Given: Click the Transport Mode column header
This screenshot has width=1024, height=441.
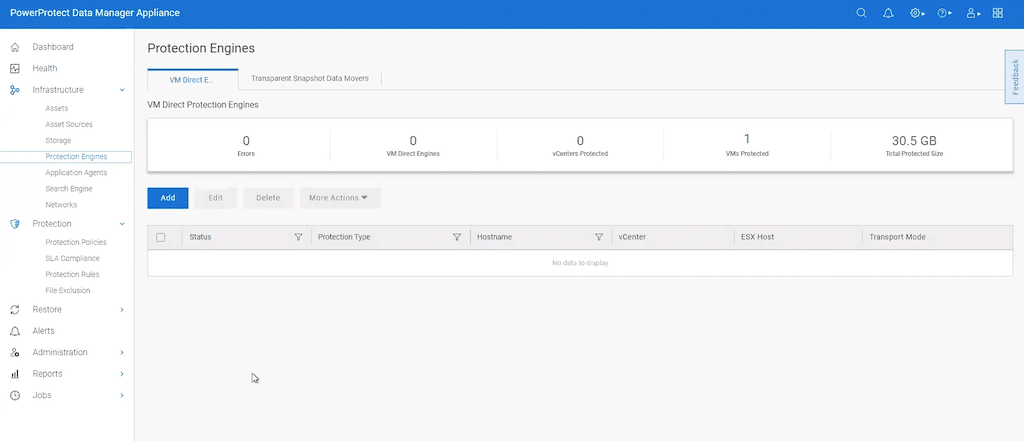Looking at the screenshot, I should 897,237.
